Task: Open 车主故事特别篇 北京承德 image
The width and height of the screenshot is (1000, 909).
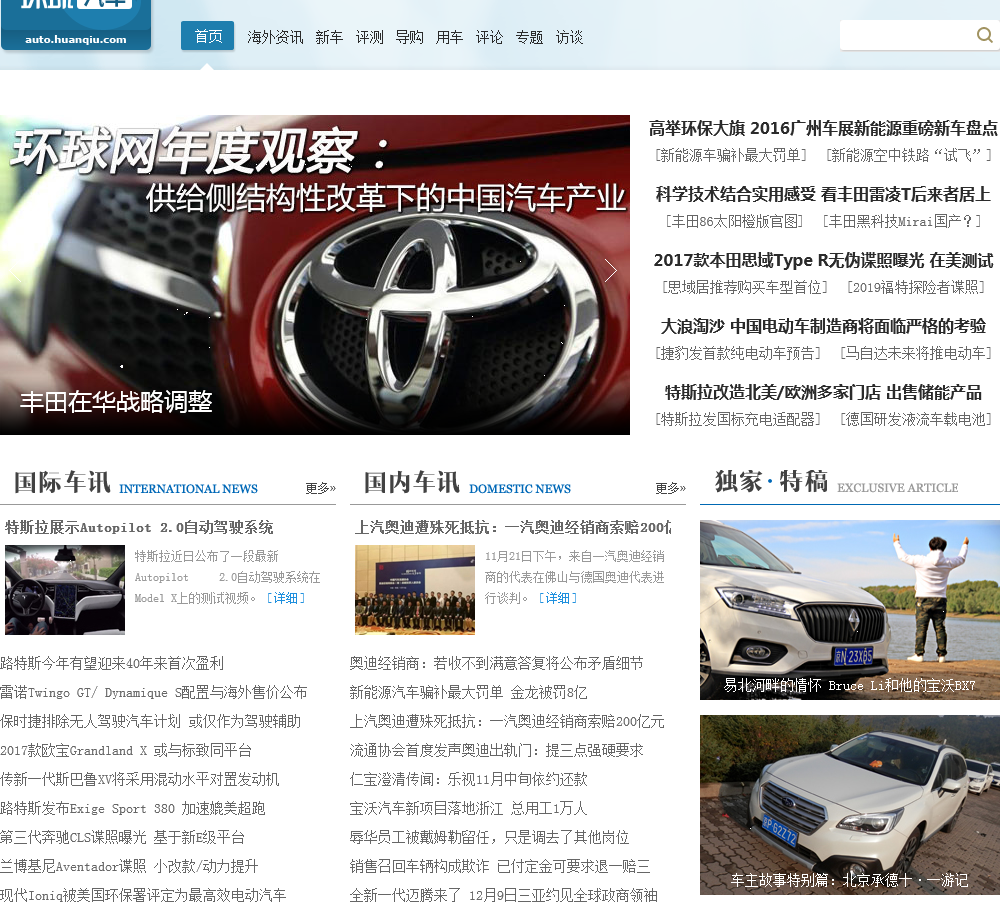Action: click(x=849, y=805)
